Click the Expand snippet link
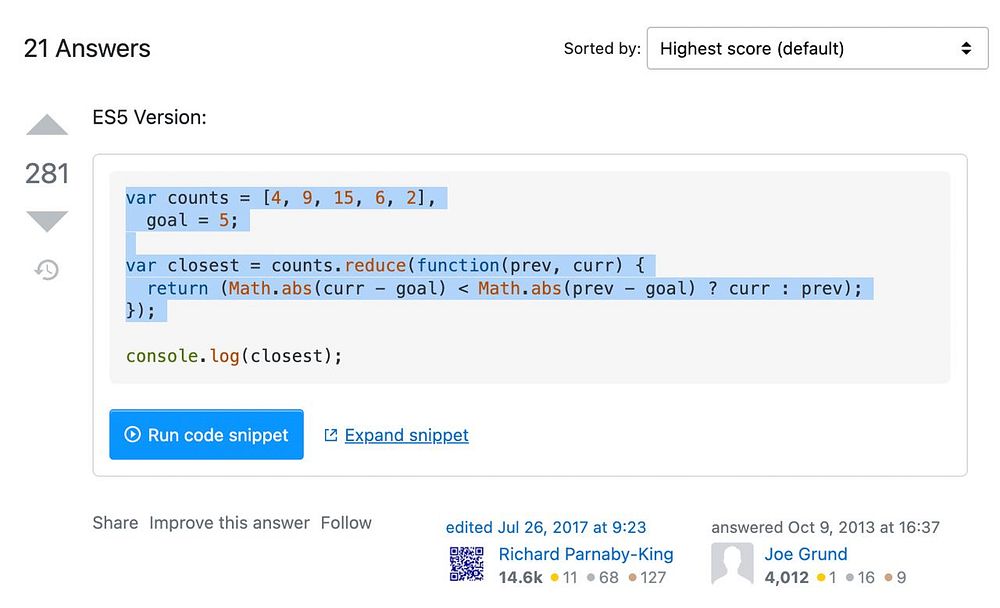The width and height of the screenshot is (1000, 608). tap(406, 435)
